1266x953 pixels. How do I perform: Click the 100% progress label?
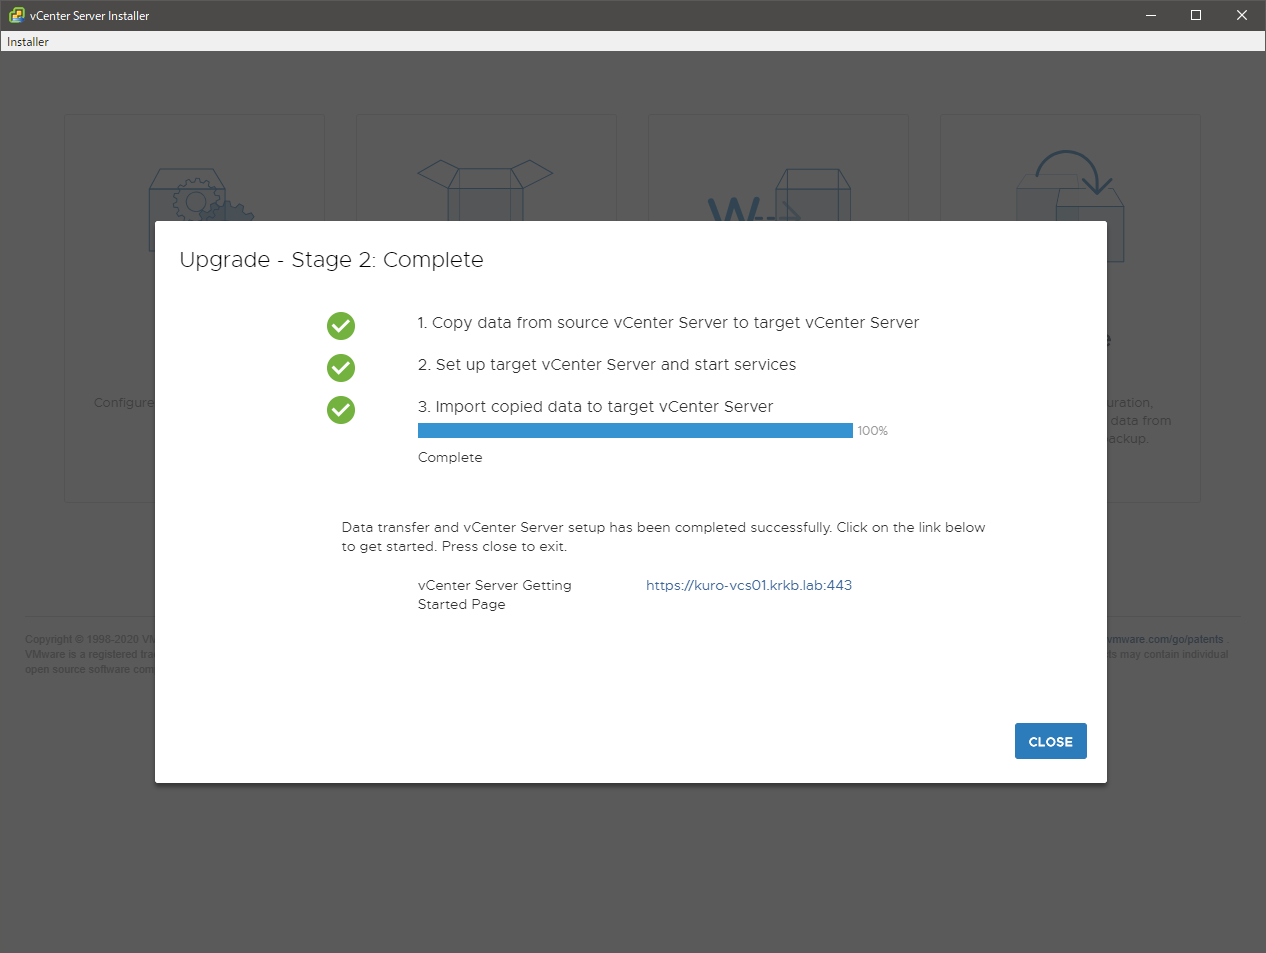(872, 431)
